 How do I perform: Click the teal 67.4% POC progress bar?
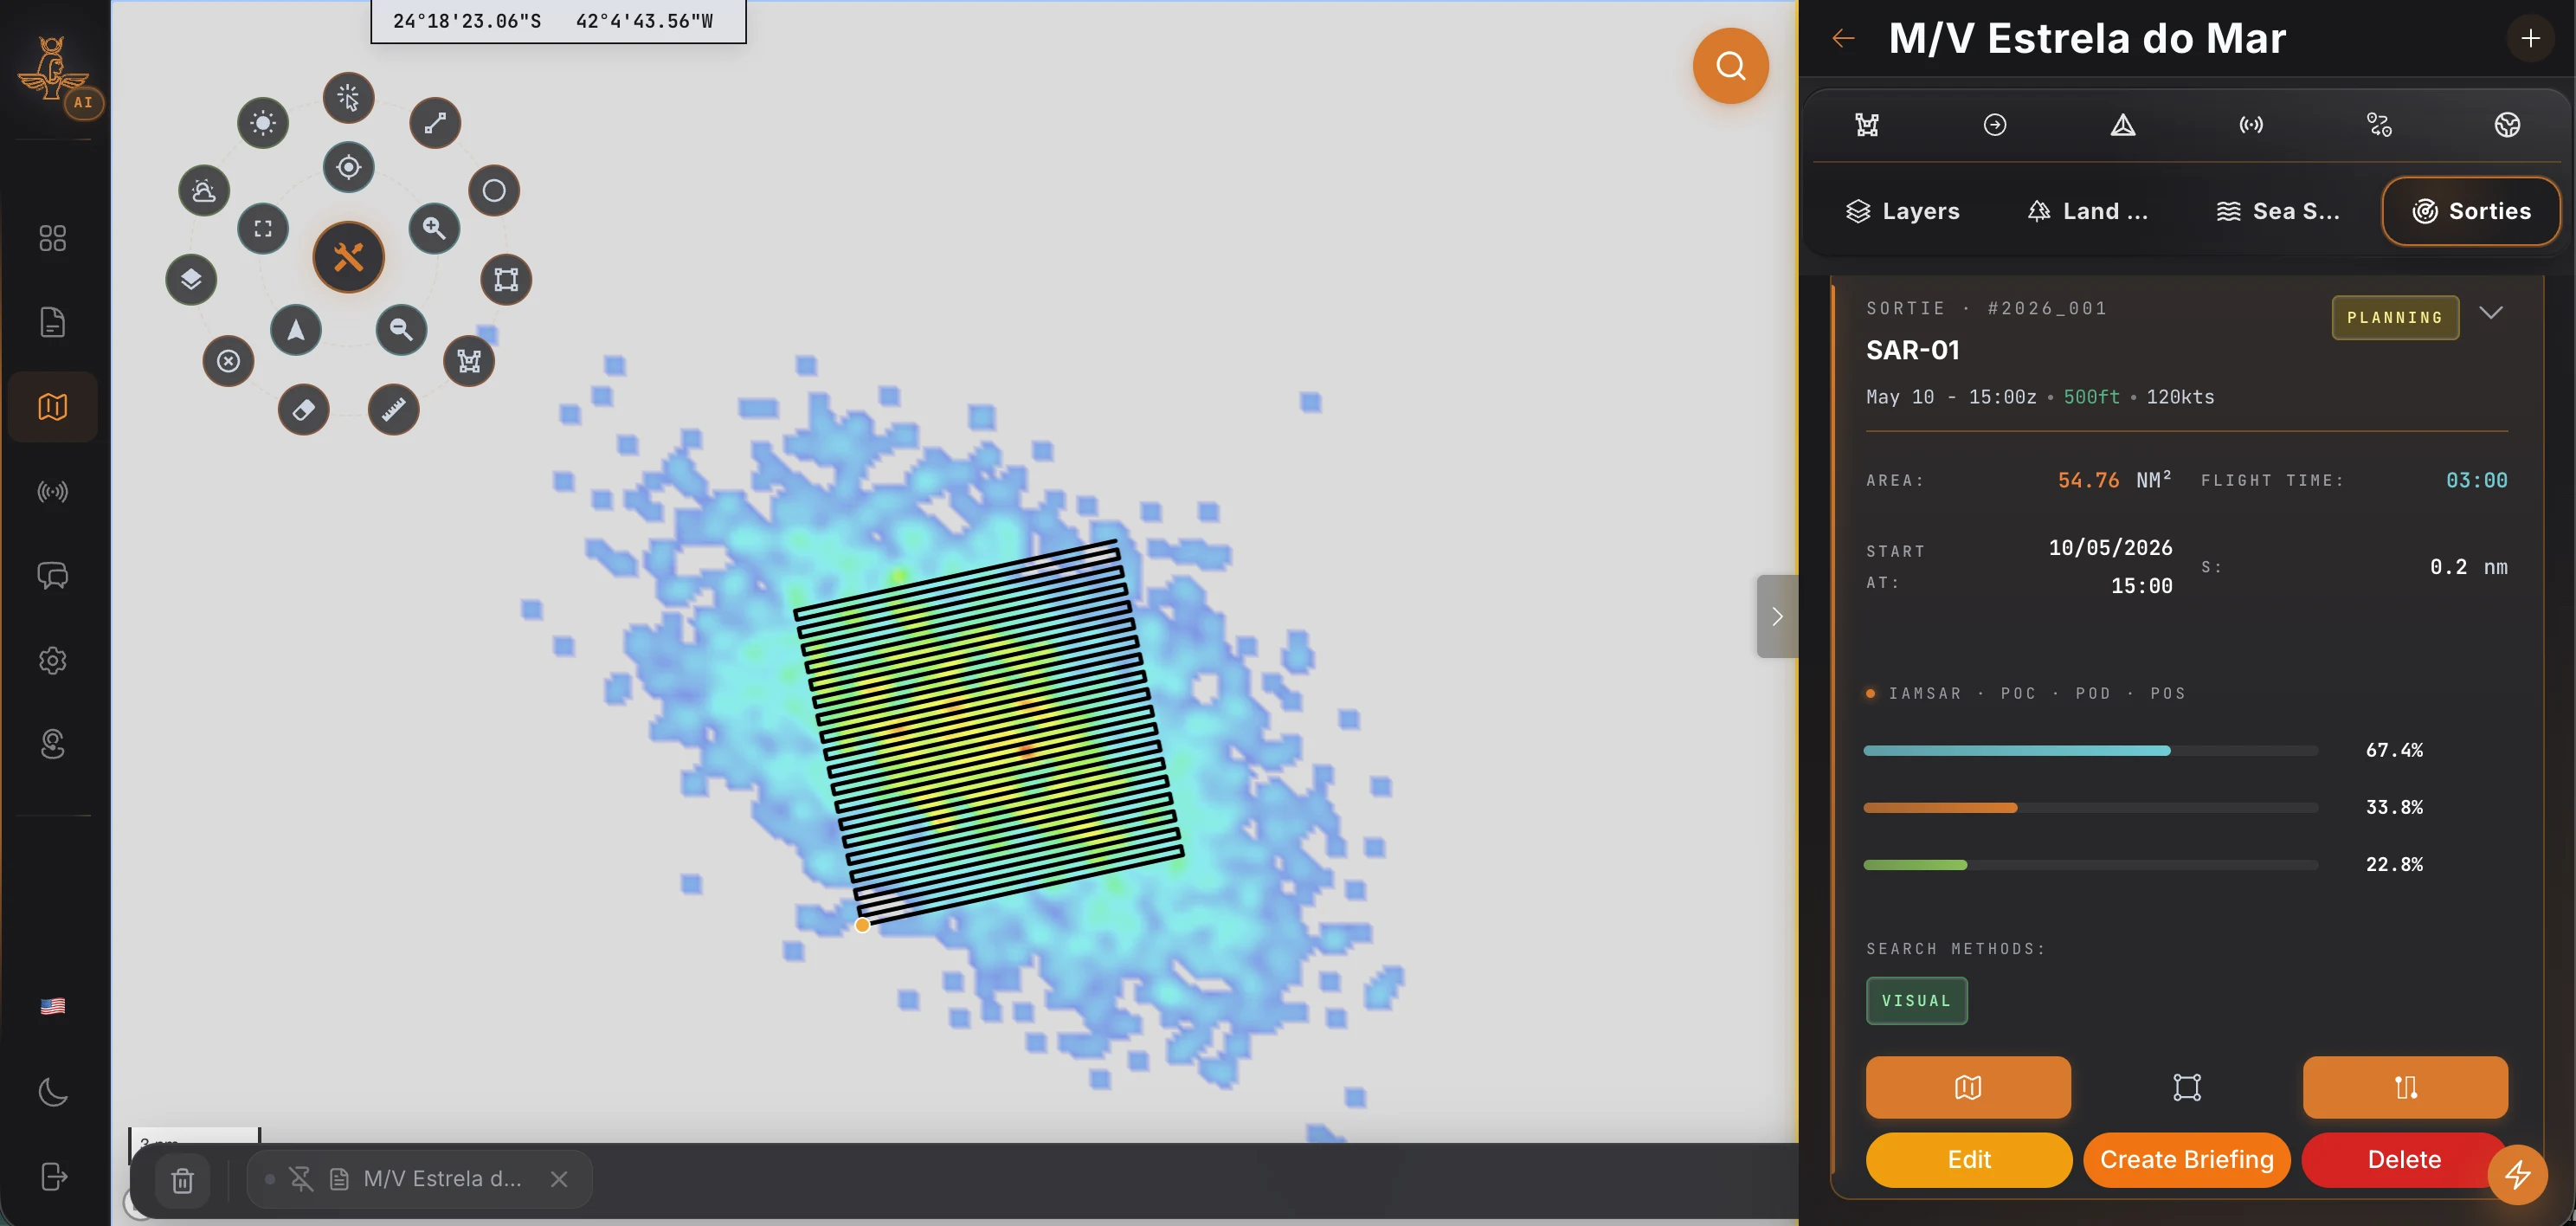click(x=2090, y=750)
